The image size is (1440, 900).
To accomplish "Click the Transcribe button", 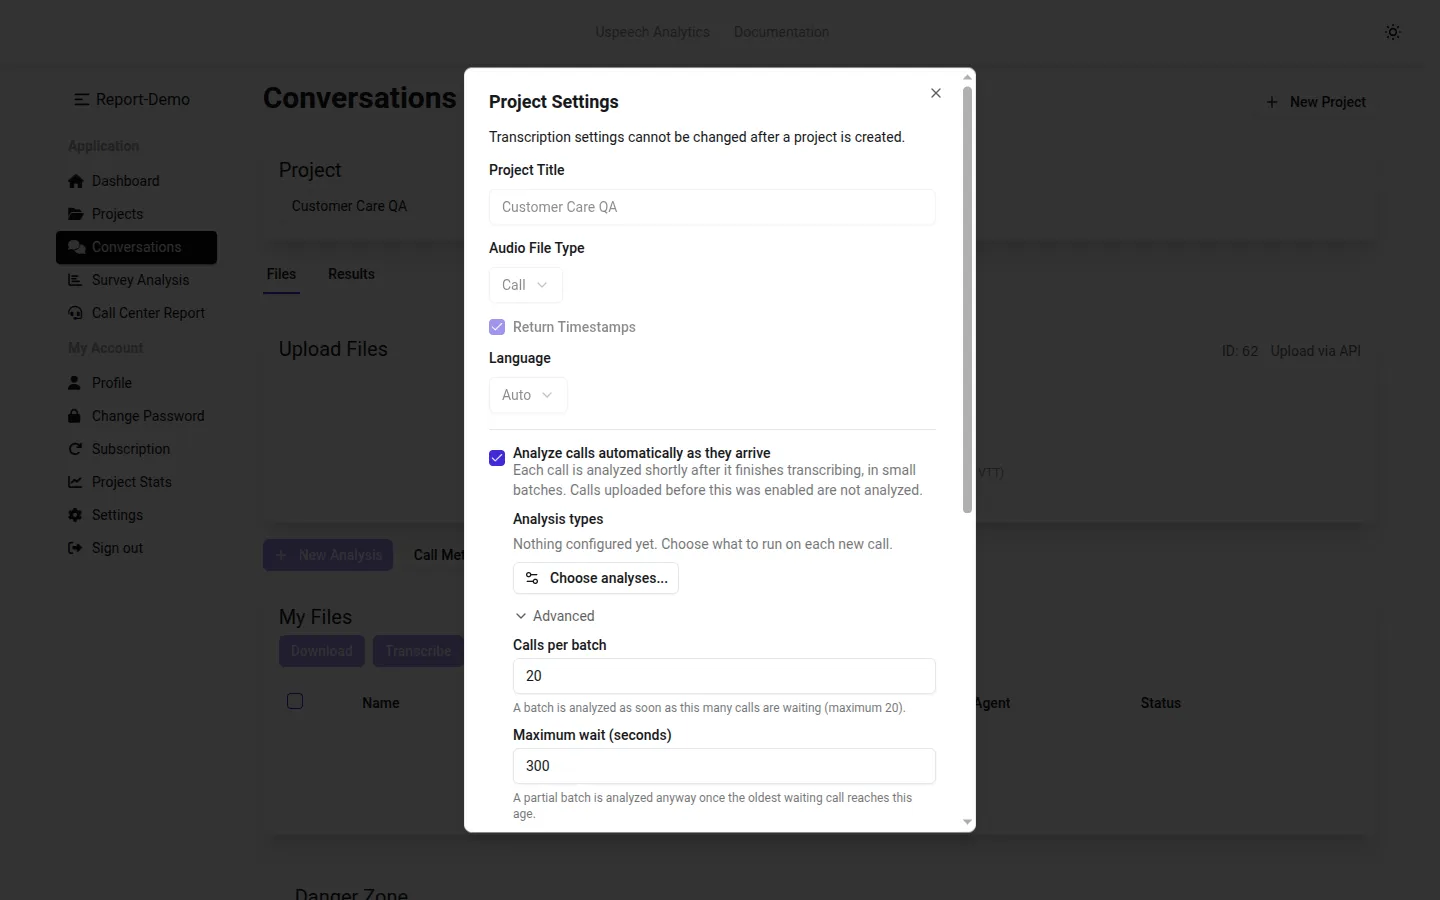I will [x=418, y=651].
